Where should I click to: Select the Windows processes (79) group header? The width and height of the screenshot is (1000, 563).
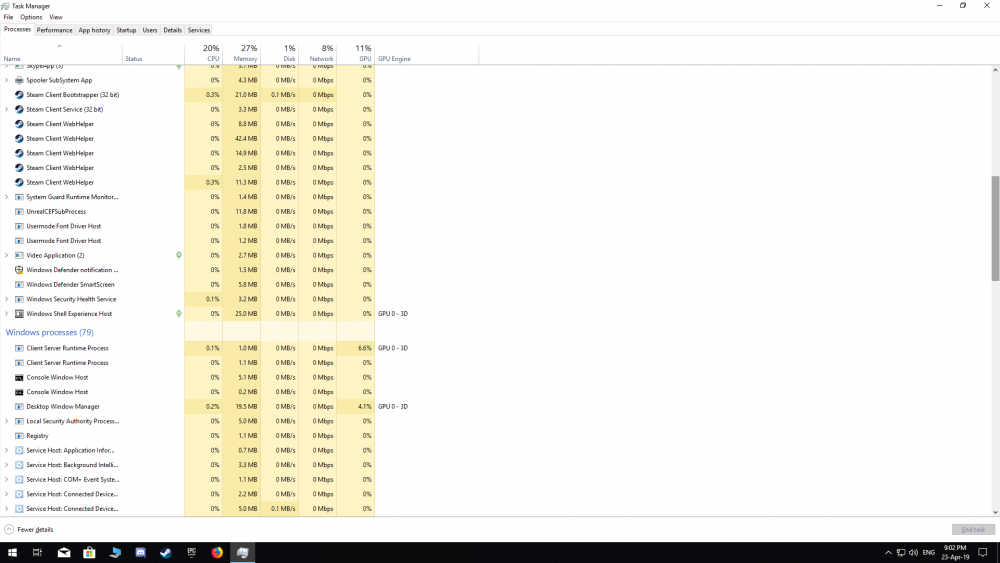point(50,332)
